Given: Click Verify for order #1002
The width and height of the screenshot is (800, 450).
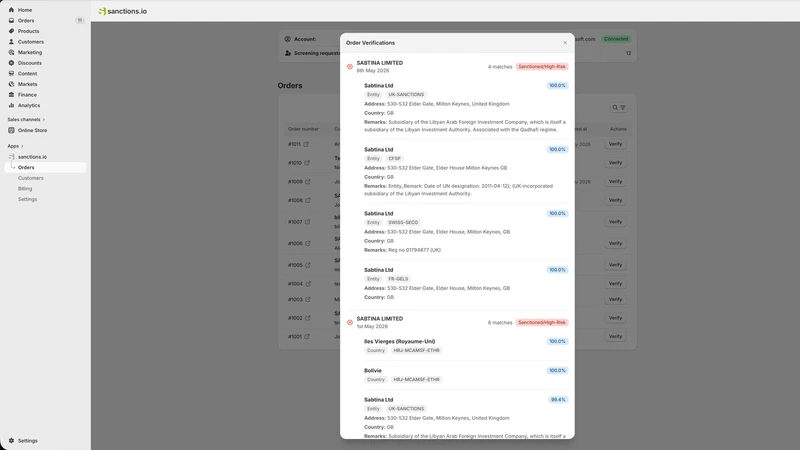Looking at the screenshot, I should [x=615, y=318].
